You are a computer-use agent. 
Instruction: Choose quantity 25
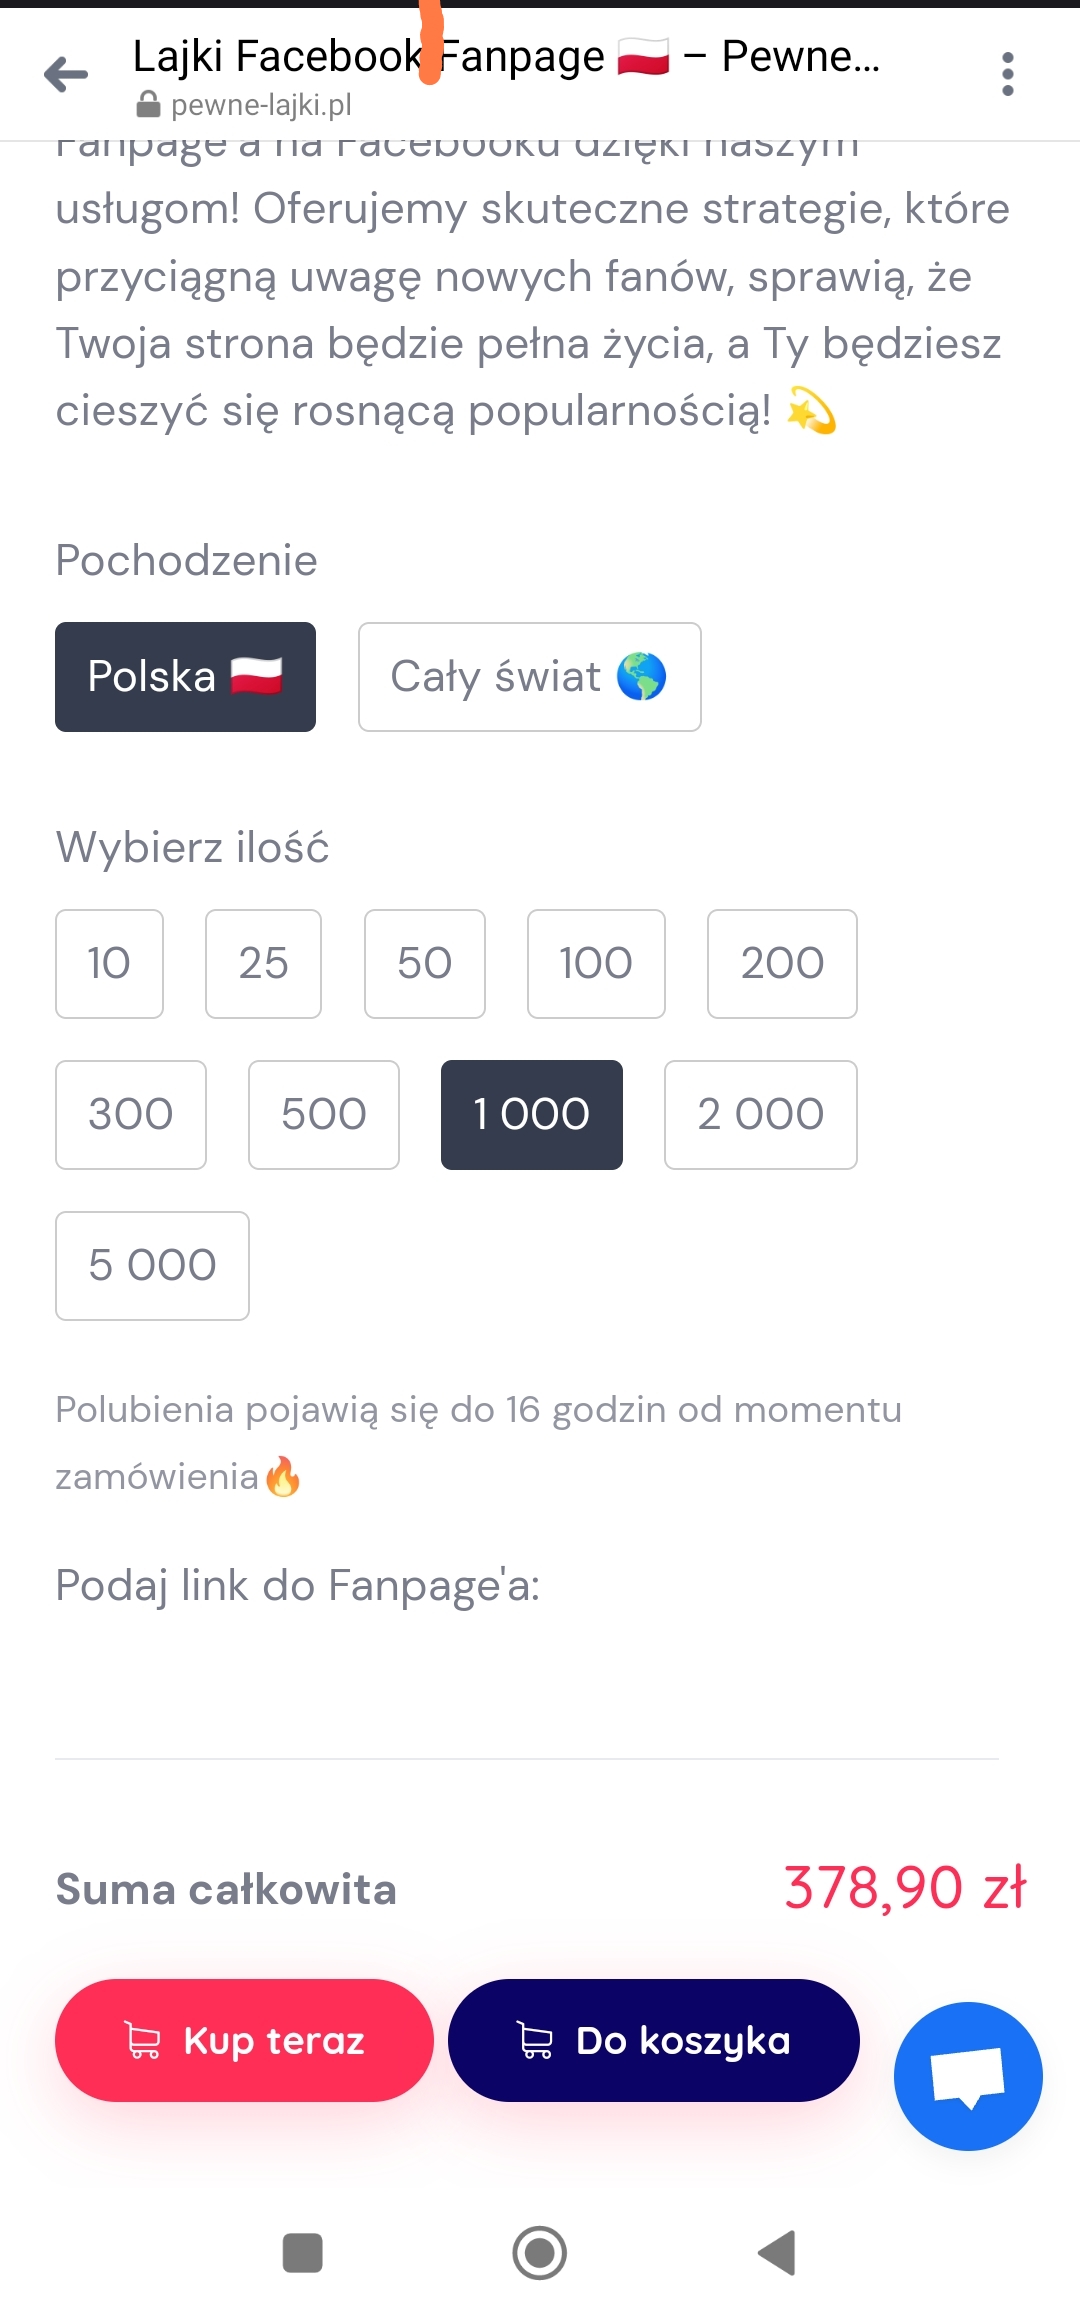(263, 964)
